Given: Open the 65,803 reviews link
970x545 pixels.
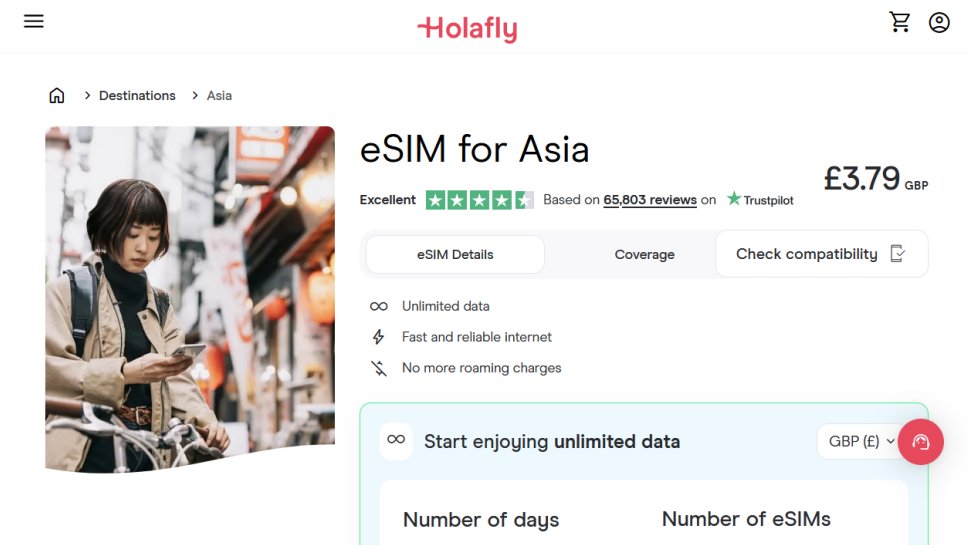Looking at the screenshot, I should (x=650, y=200).
